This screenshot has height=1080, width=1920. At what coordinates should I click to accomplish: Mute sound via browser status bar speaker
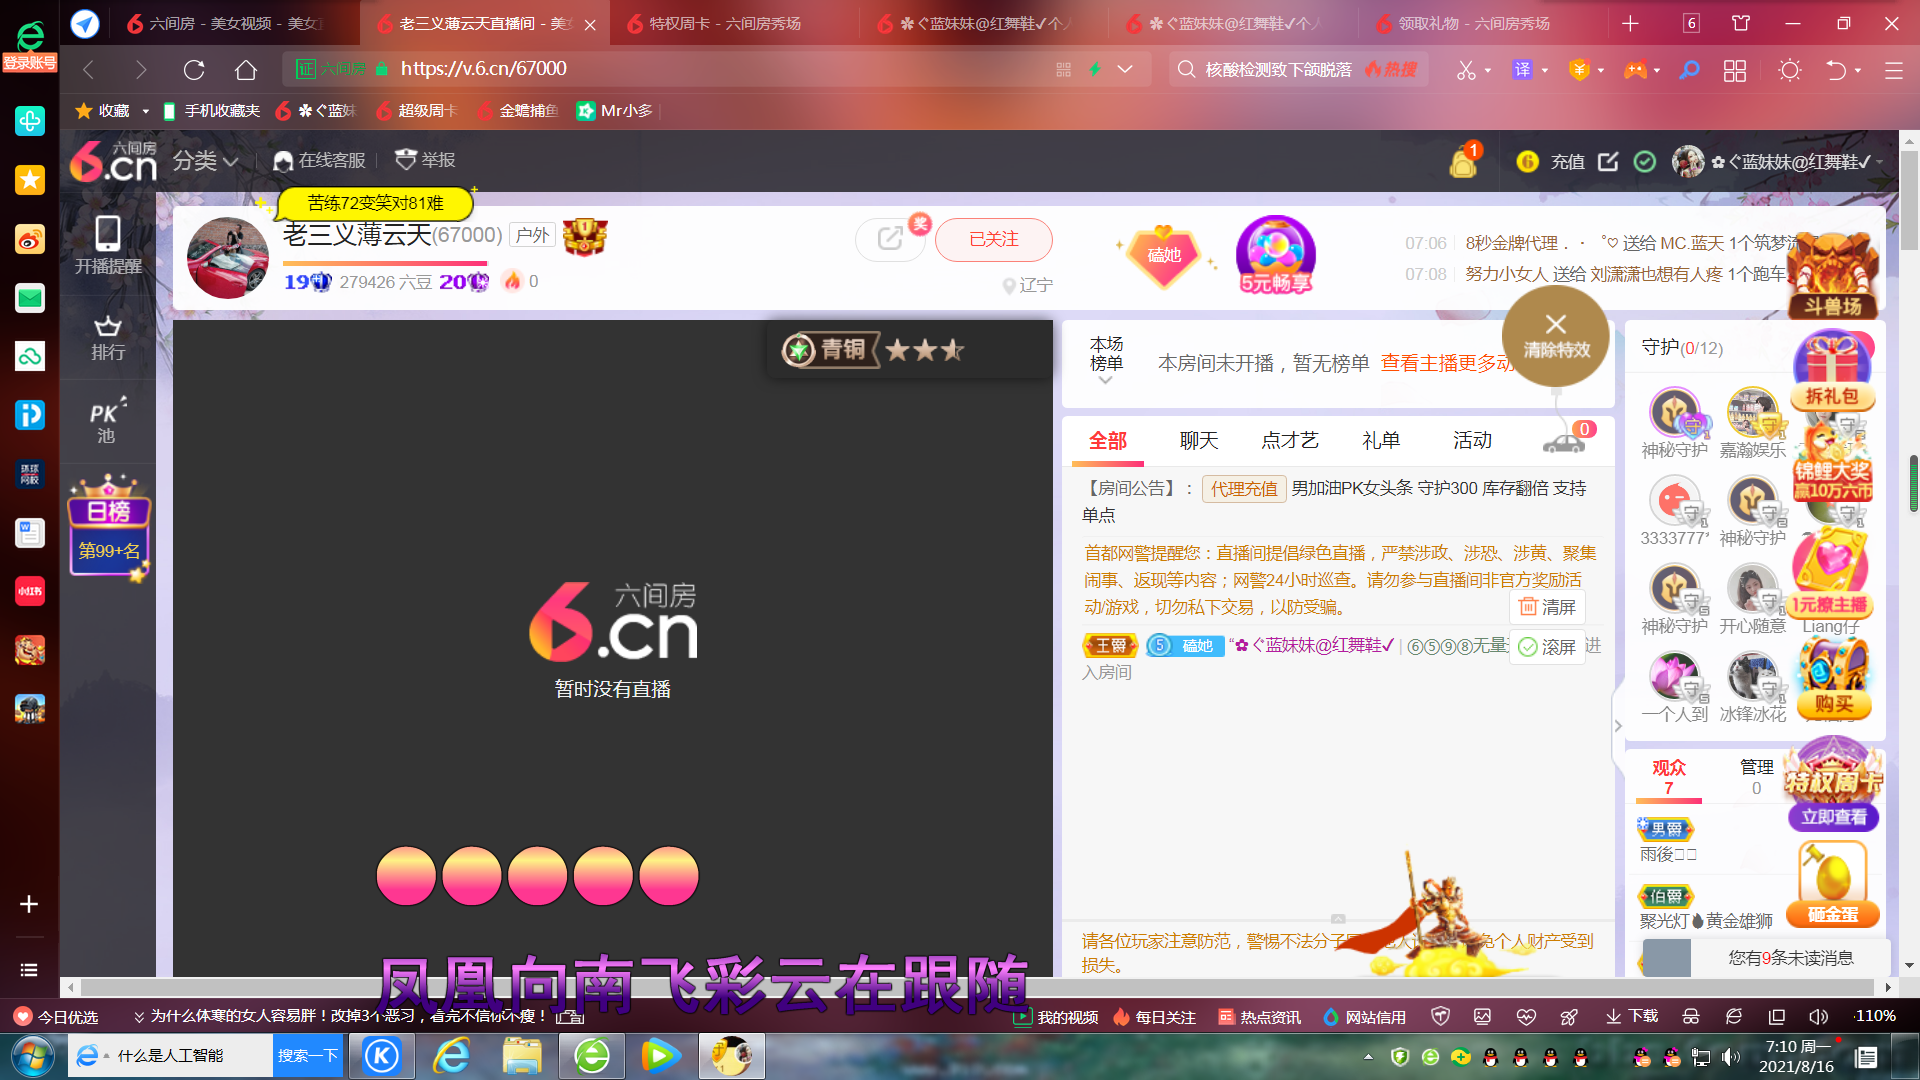point(1818,1016)
